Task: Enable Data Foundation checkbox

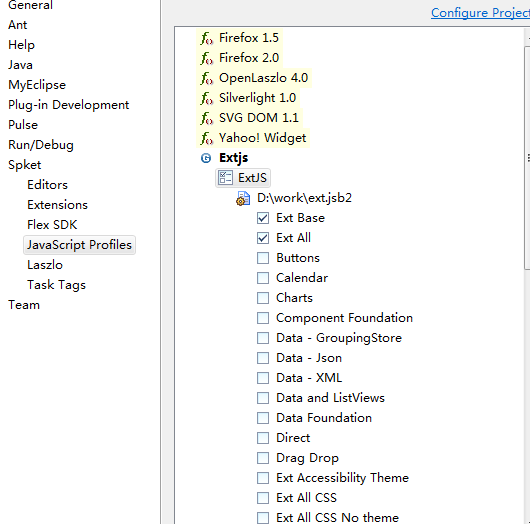Action: coord(263,418)
